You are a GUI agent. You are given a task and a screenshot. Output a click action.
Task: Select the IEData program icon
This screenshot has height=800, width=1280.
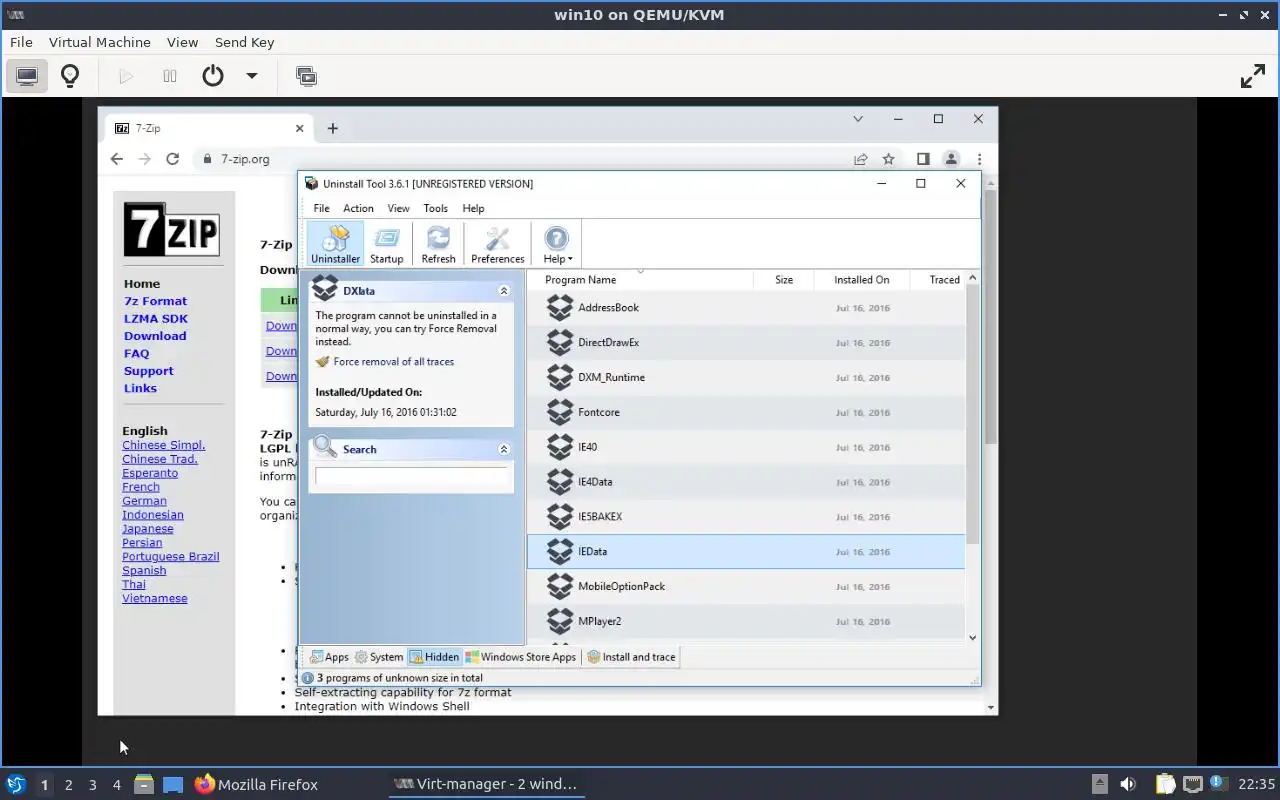(560, 552)
